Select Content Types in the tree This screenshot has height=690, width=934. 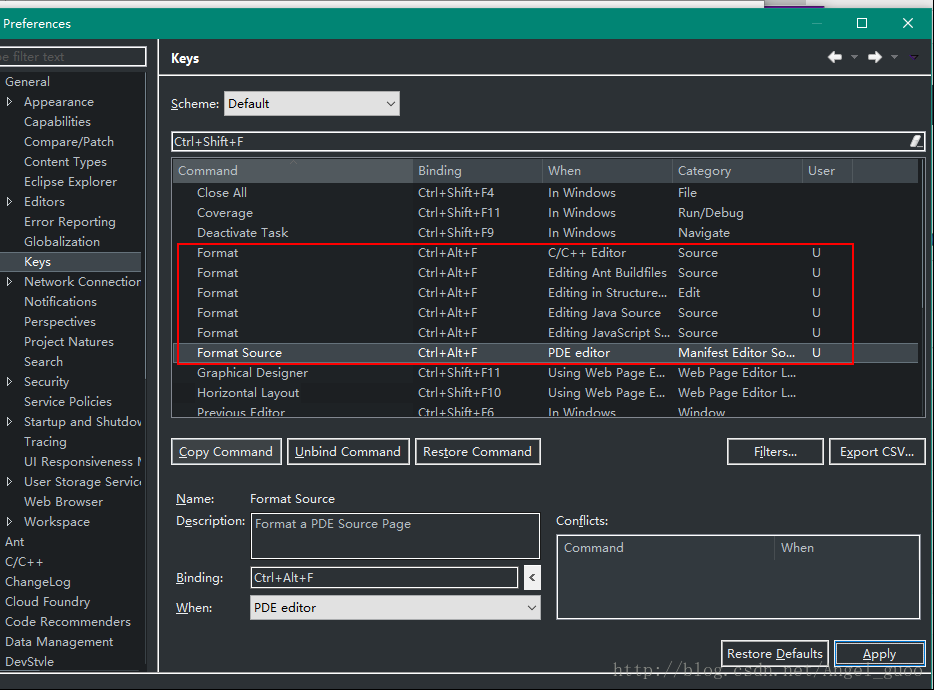pos(66,162)
